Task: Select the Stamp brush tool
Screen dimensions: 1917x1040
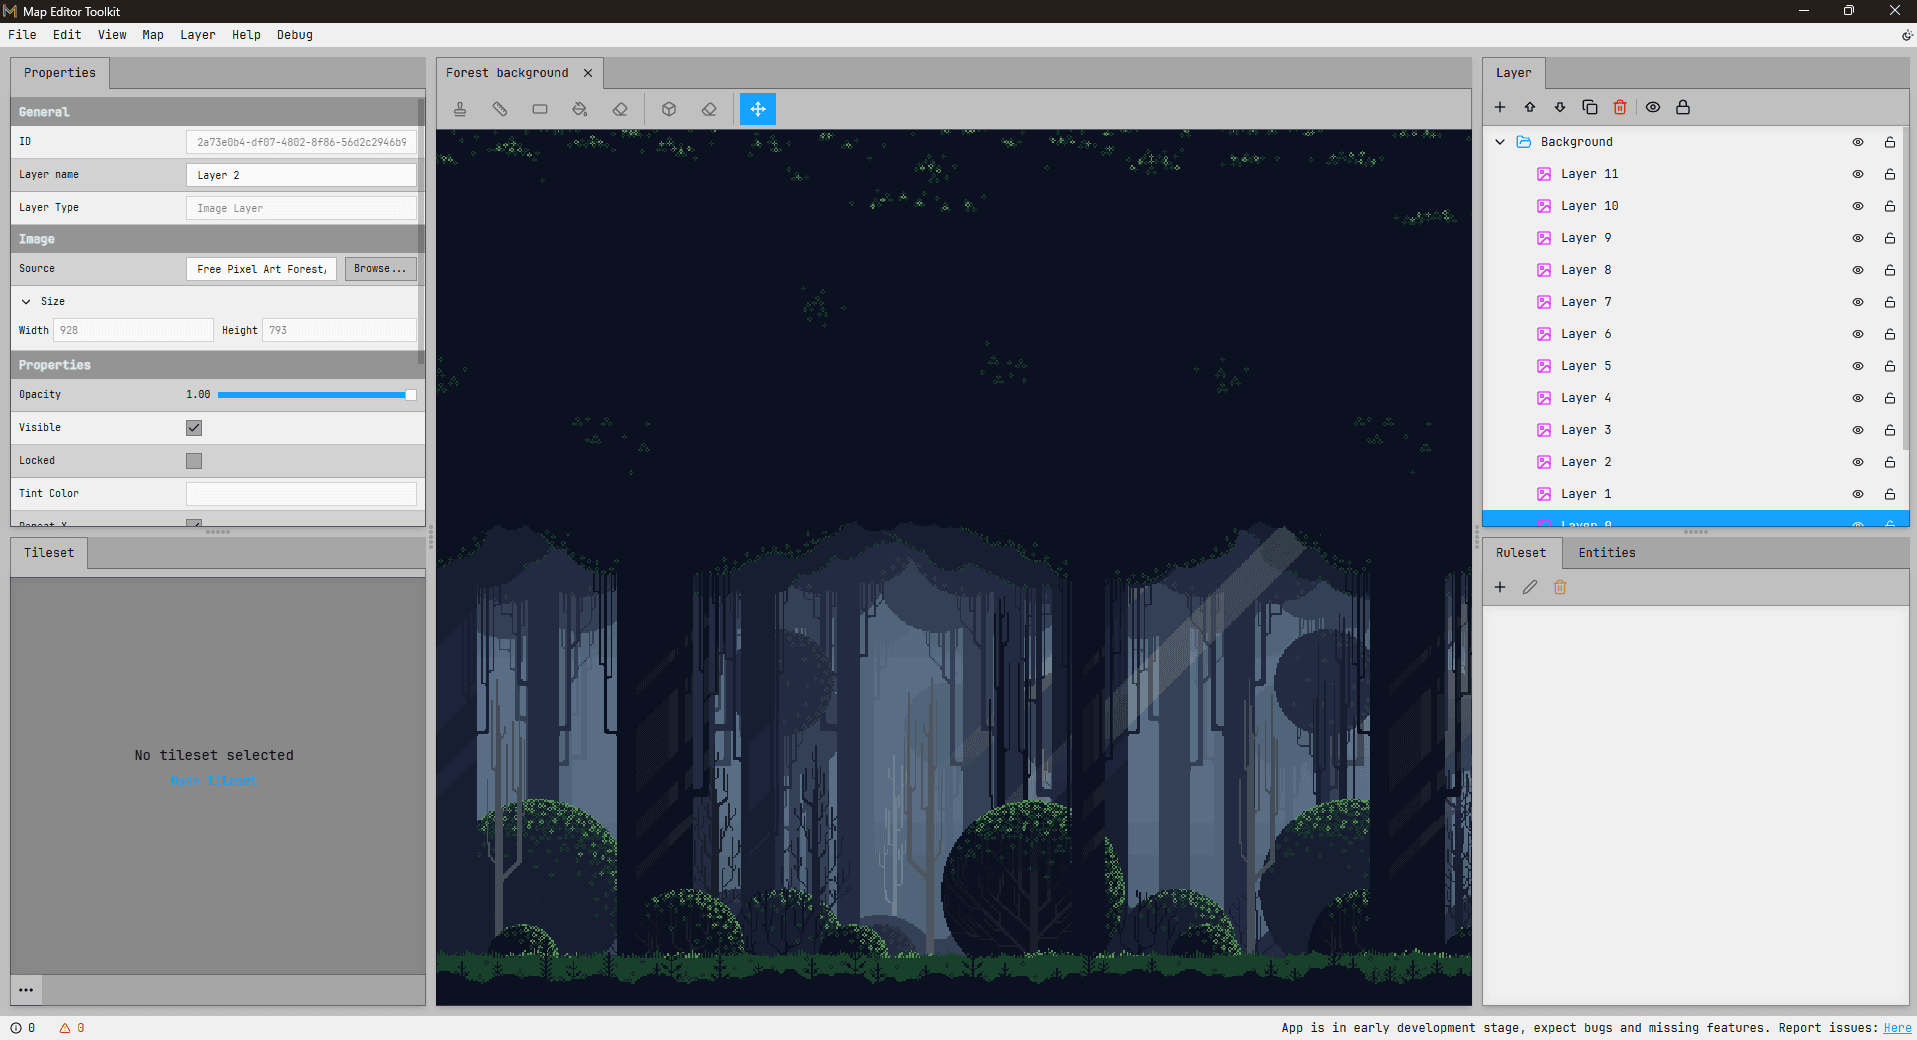Action: (460, 109)
